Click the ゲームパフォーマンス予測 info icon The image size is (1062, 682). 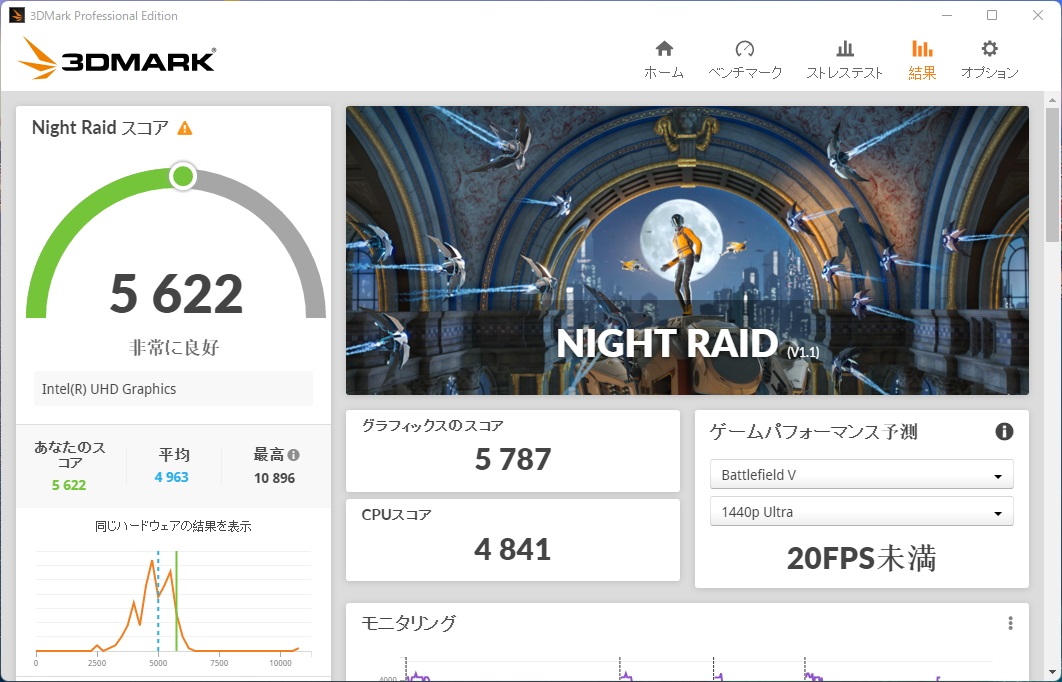click(1004, 431)
